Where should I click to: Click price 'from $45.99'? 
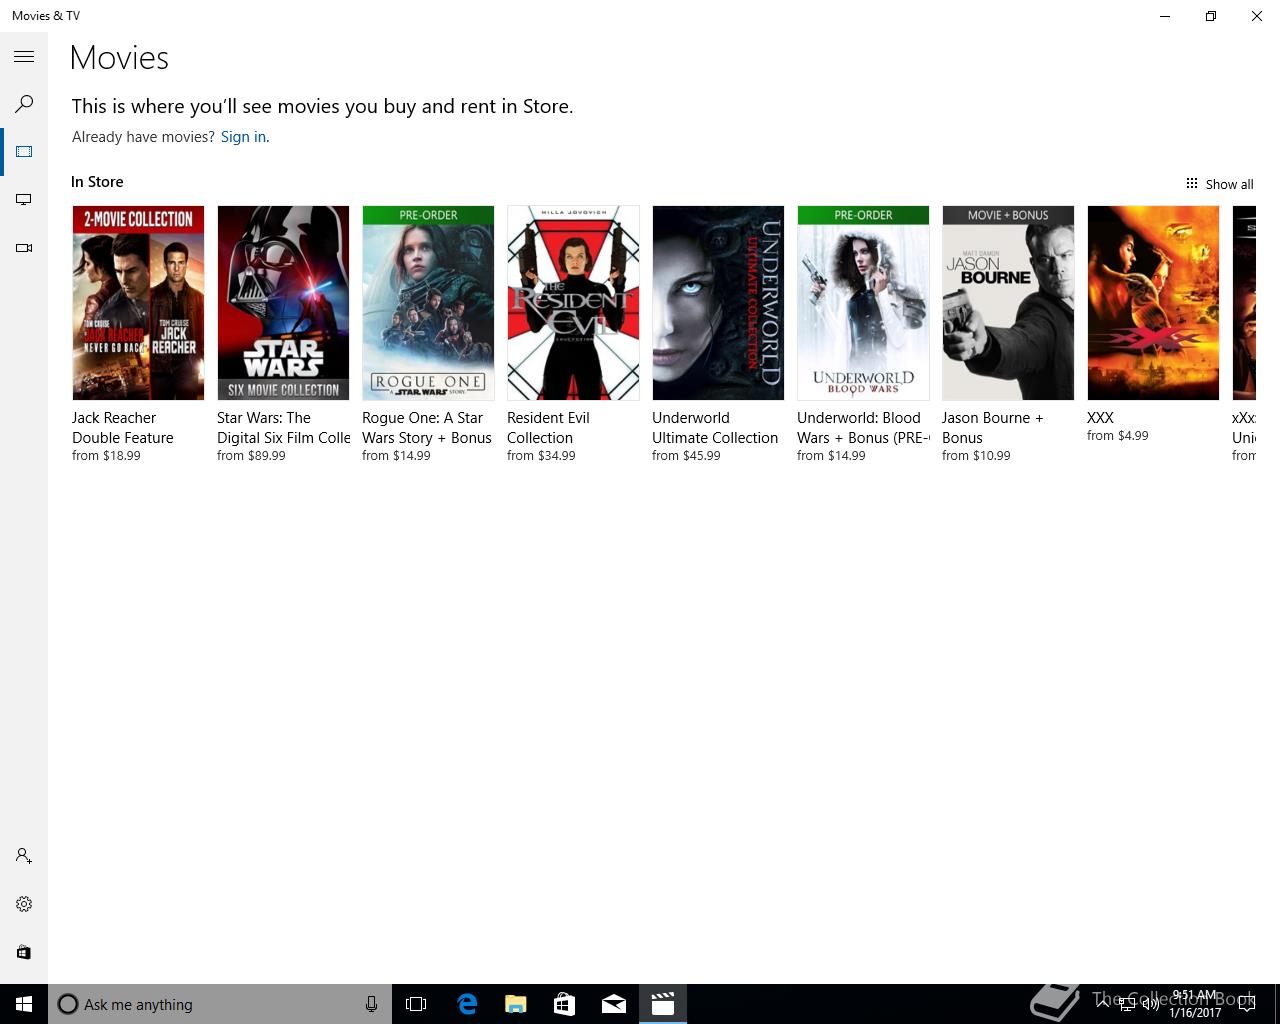tap(686, 456)
